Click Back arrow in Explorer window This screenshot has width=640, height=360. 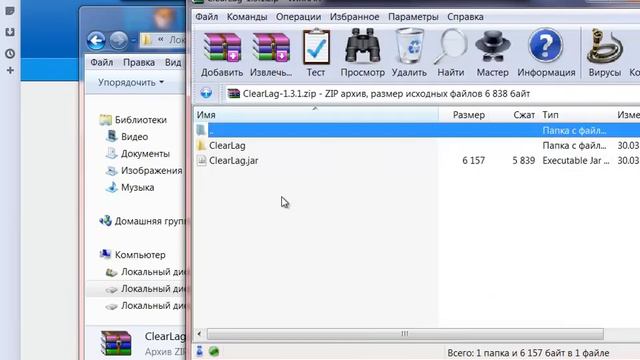tap(96, 41)
